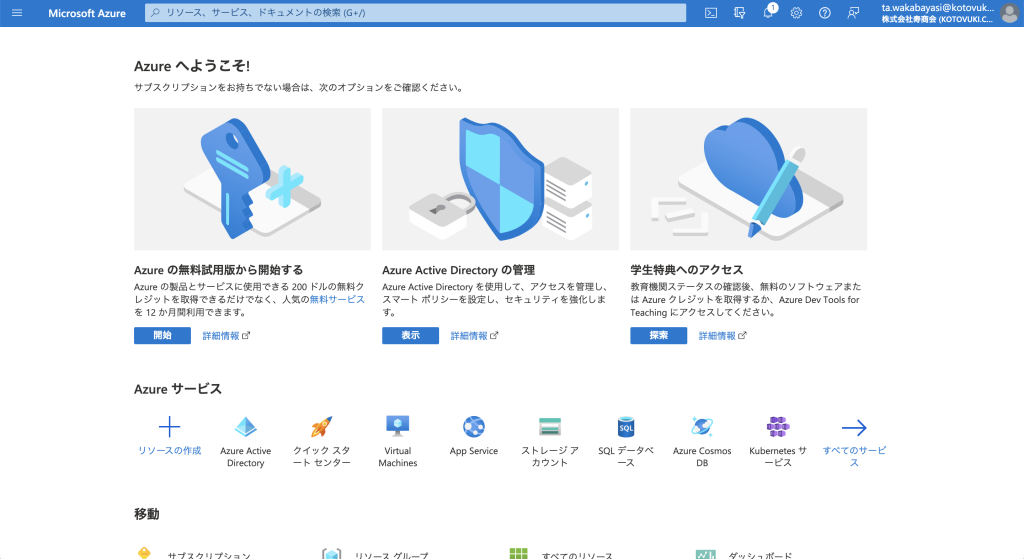Viewport: 1024px width, 559px height.
Task: Open ストレージ アカウント icon
Action: (x=550, y=427)
